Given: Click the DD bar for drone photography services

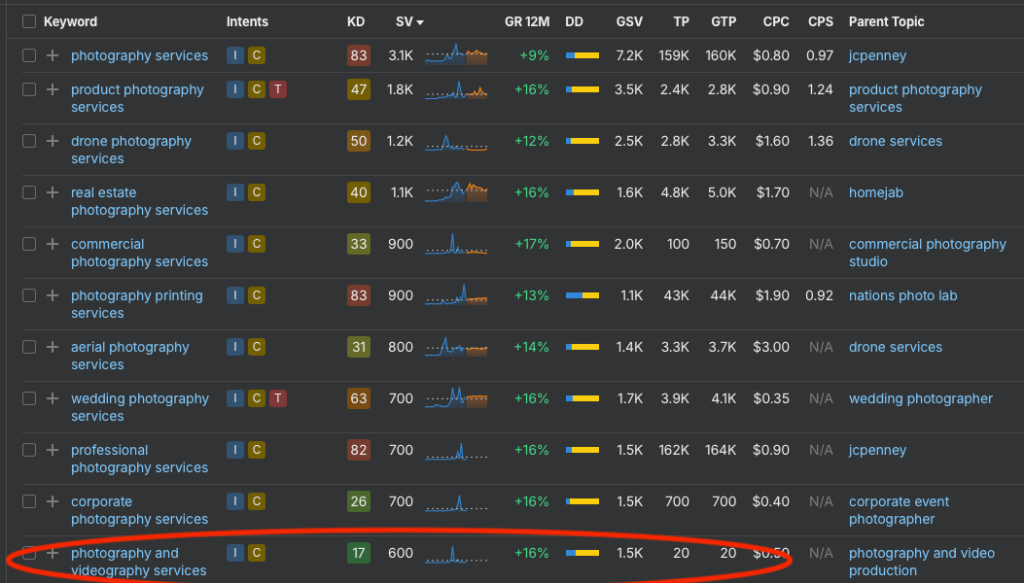Looking at the screenshot, I should pos(582,141).
